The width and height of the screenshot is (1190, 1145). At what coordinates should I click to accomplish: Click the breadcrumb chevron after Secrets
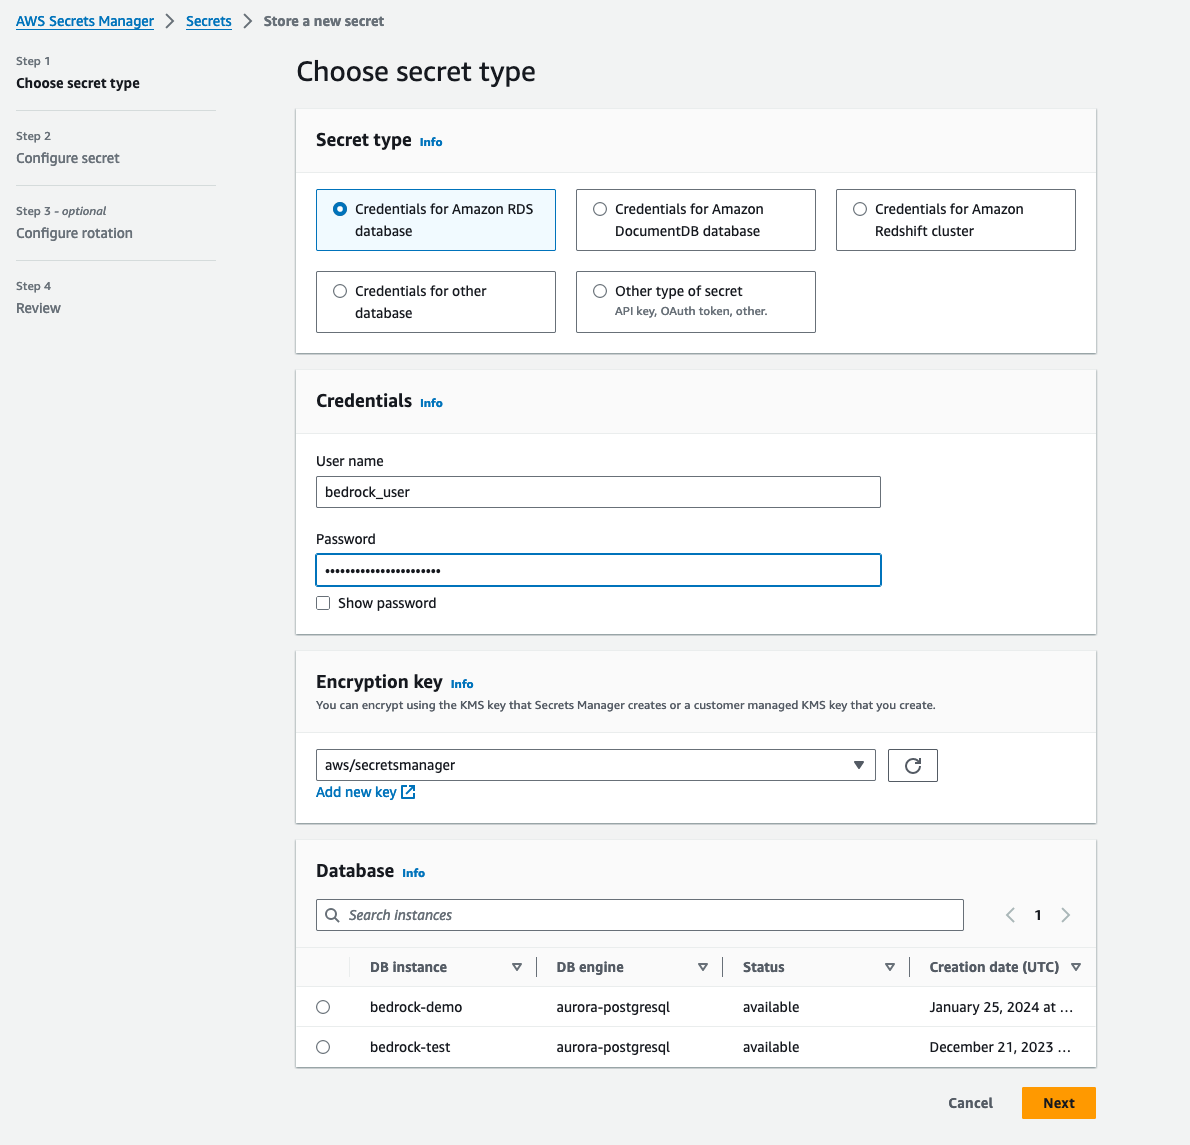(x=247, y=21)
